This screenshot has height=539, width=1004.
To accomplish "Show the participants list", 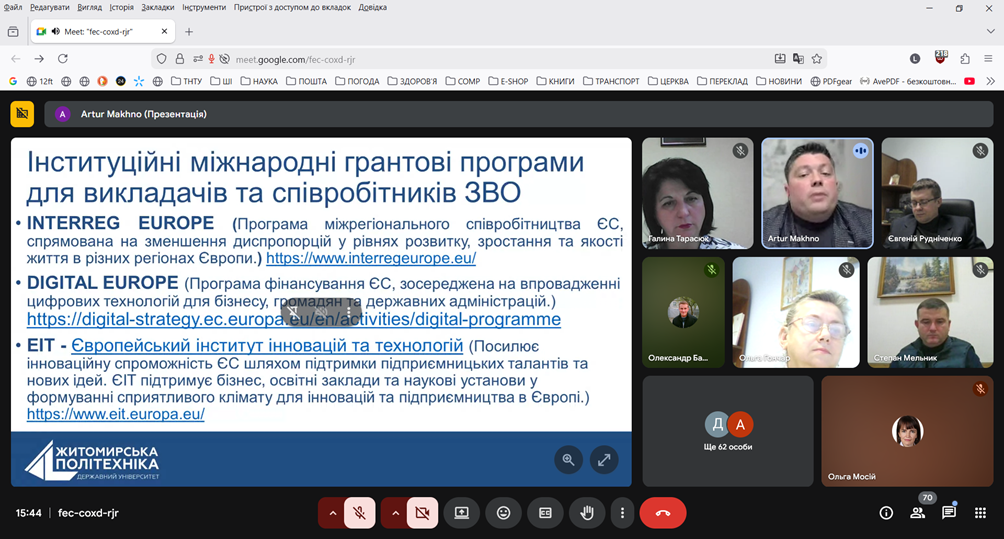I will pyautogui.click(x=917, y=513).
